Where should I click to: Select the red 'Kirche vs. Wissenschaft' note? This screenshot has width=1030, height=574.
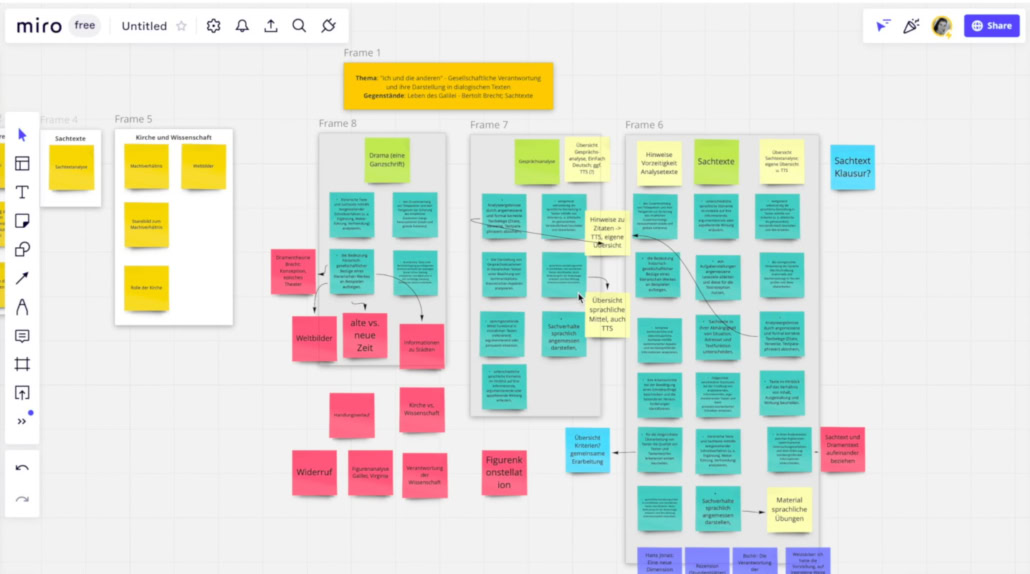click(422, 410)
